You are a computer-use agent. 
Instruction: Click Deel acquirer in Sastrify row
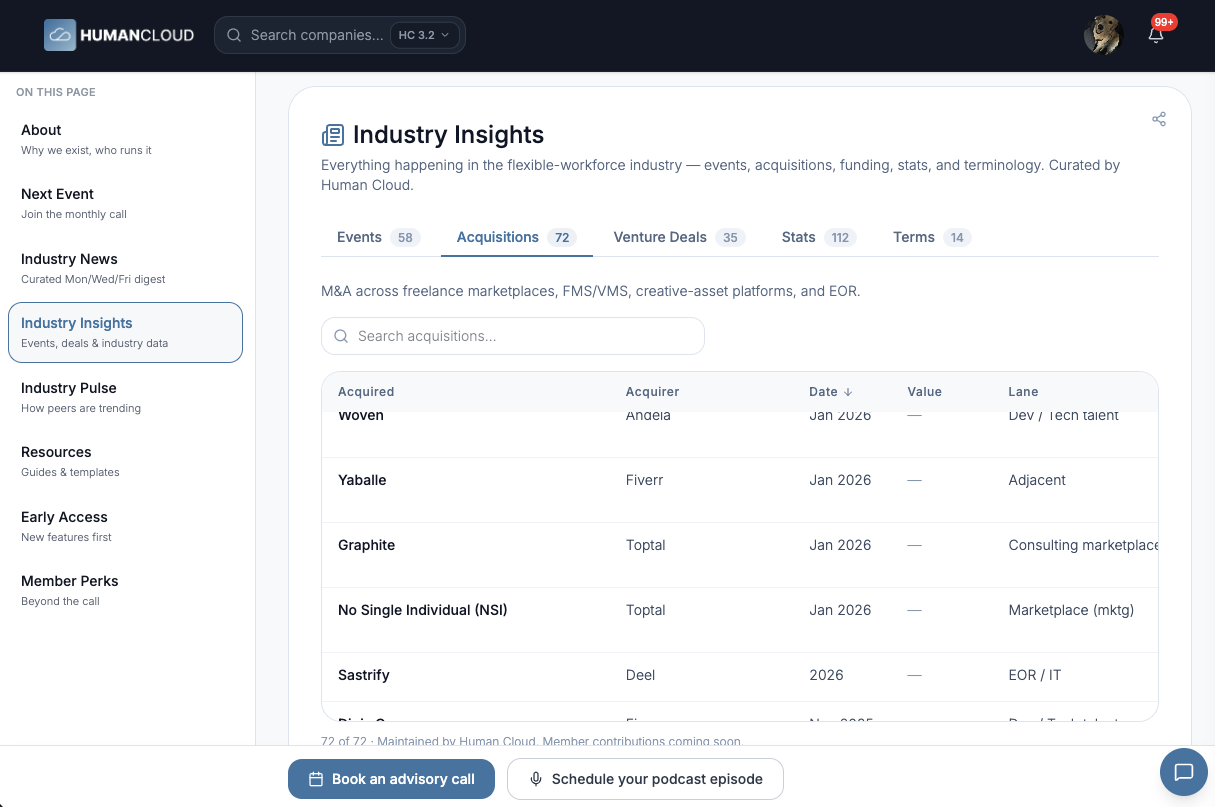[640, 675]
